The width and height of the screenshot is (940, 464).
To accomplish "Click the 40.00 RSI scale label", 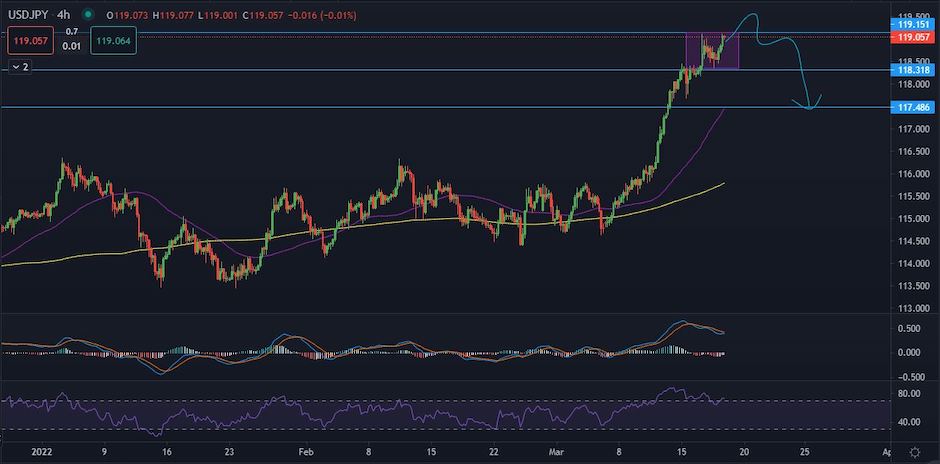I will click(x=911, y=422).
